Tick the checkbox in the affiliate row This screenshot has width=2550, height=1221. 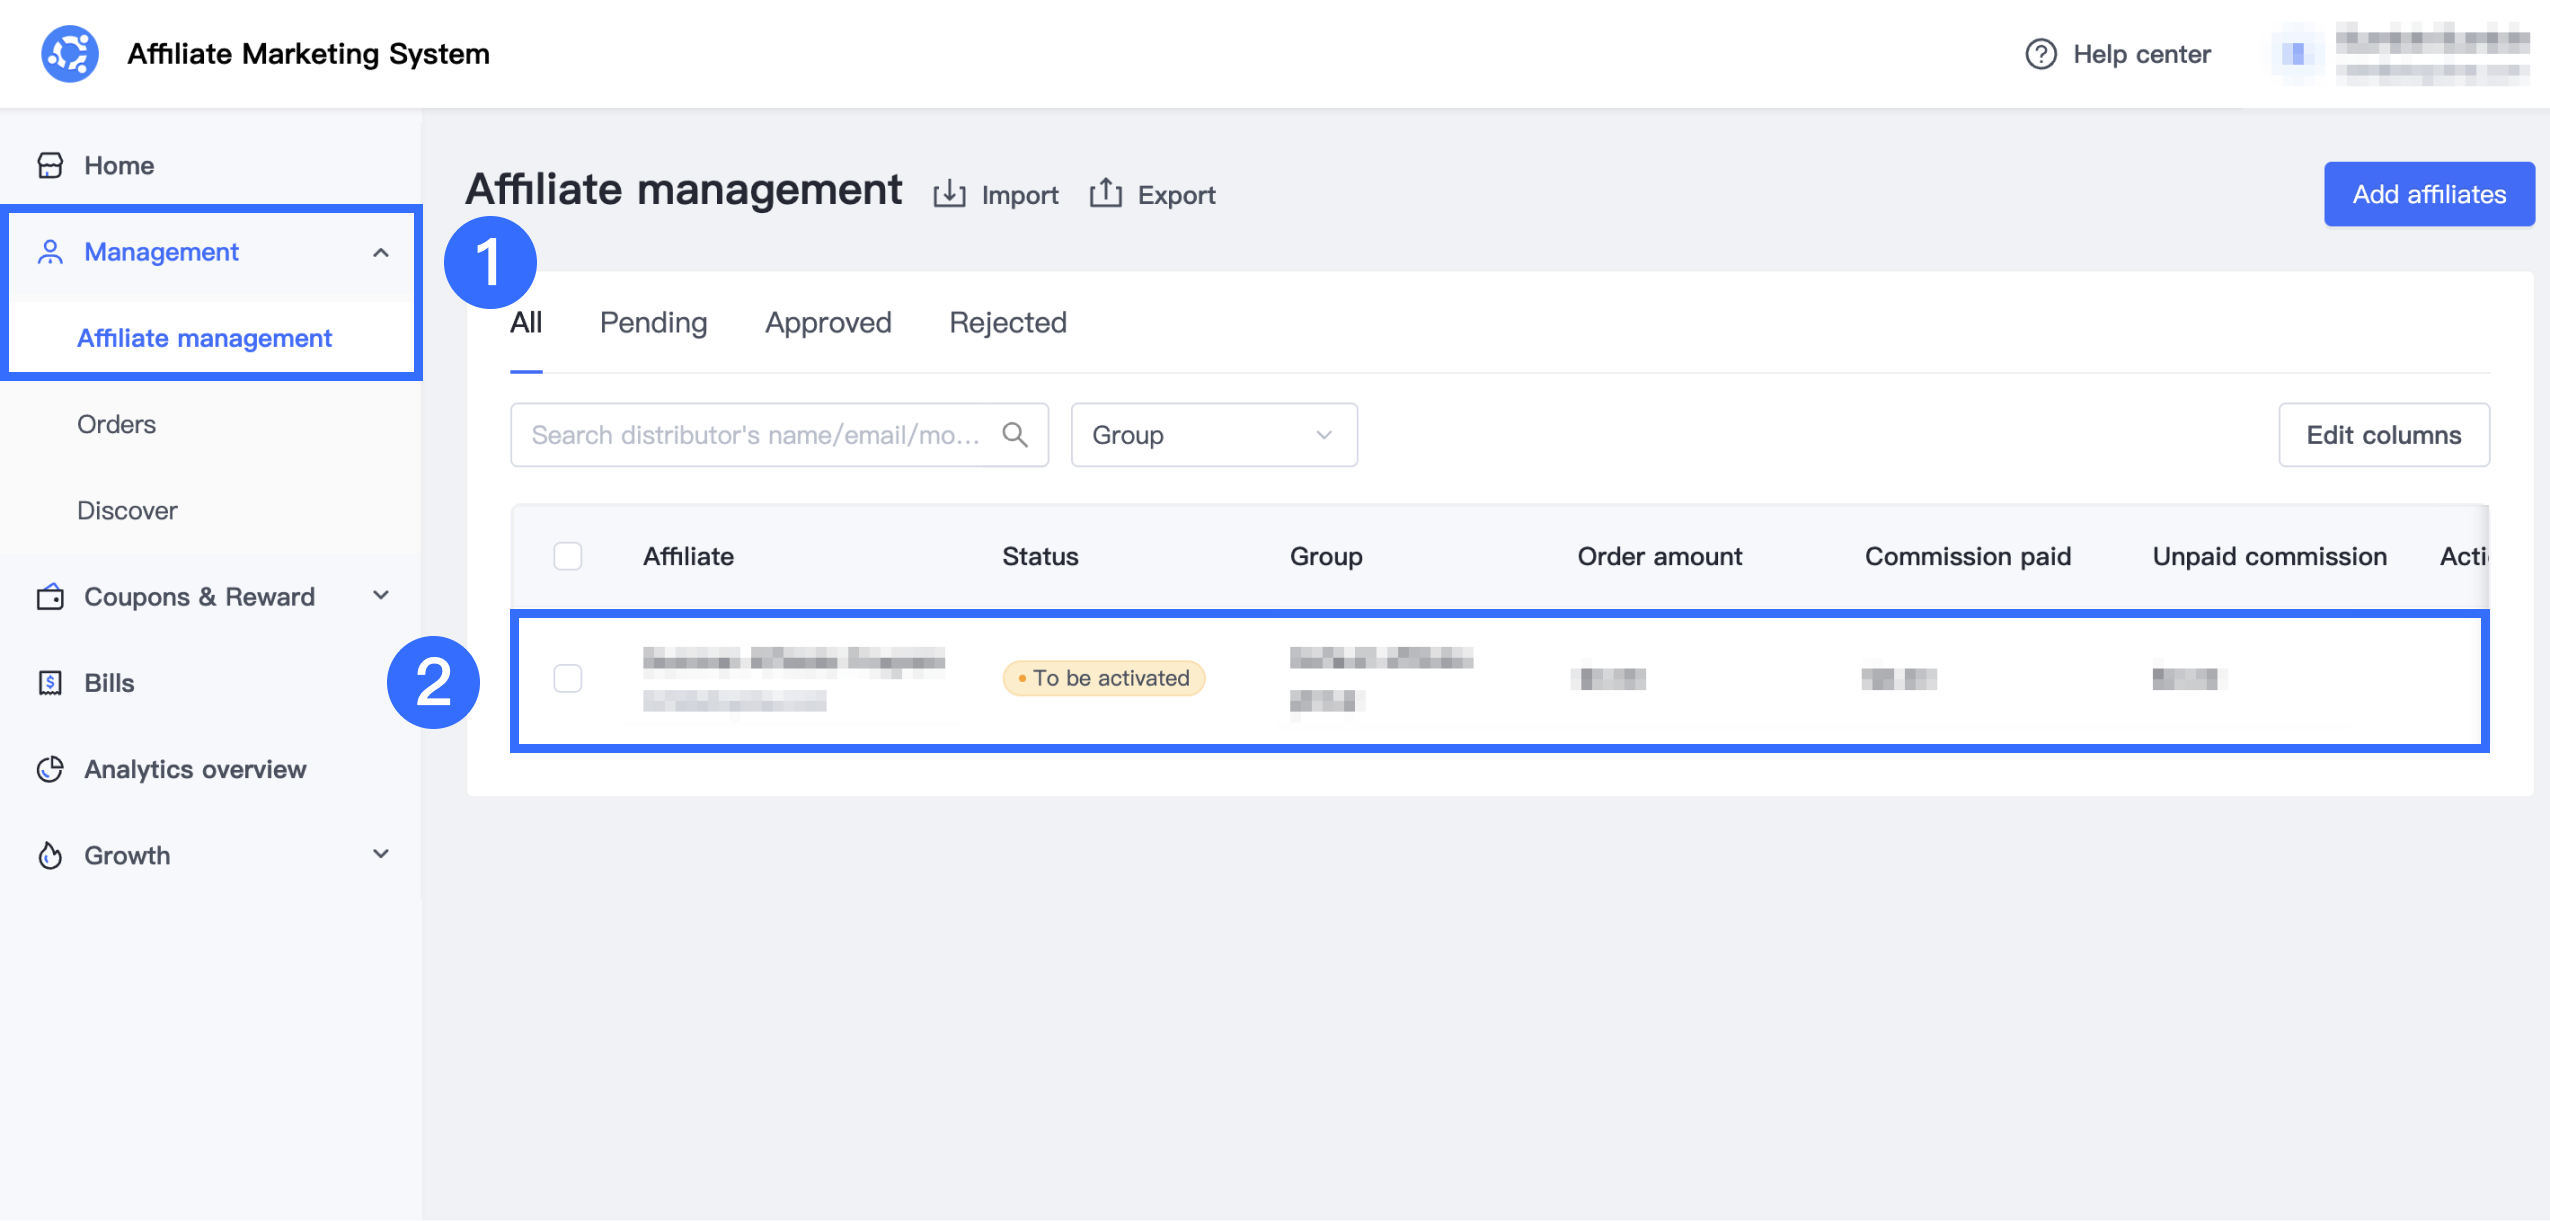[x=567, y=678]
